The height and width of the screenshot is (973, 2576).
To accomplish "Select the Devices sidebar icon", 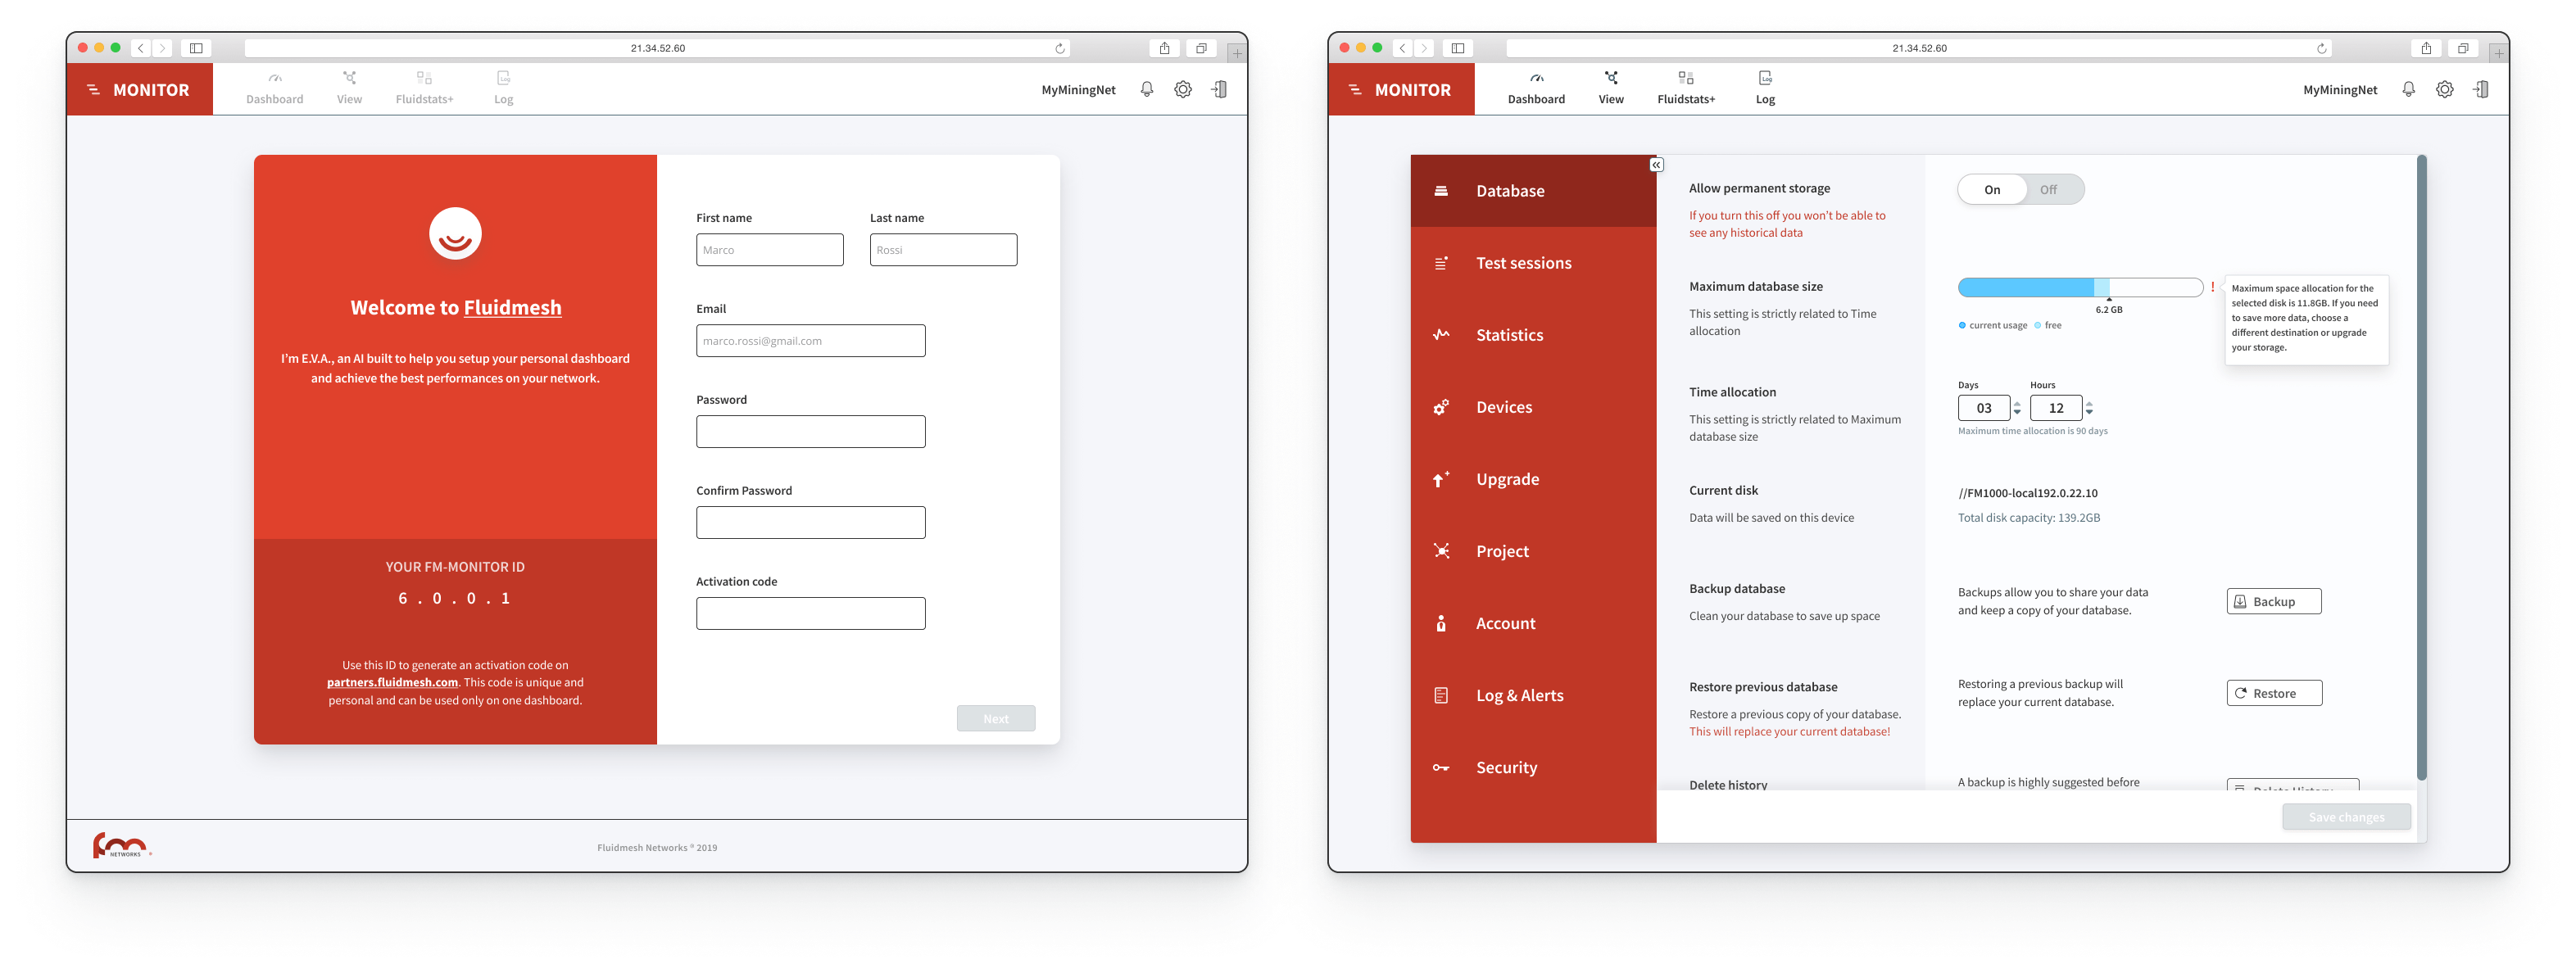I will click(x=1442, y=405).
